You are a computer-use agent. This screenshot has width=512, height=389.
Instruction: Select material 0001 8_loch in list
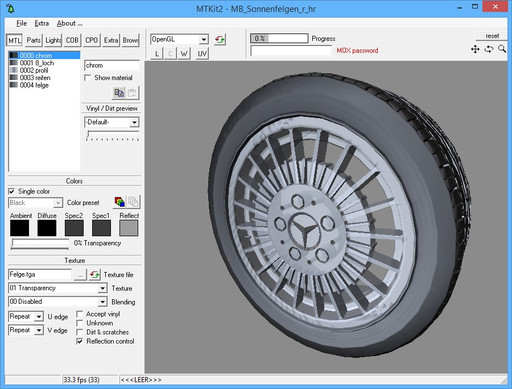(44, 63)
